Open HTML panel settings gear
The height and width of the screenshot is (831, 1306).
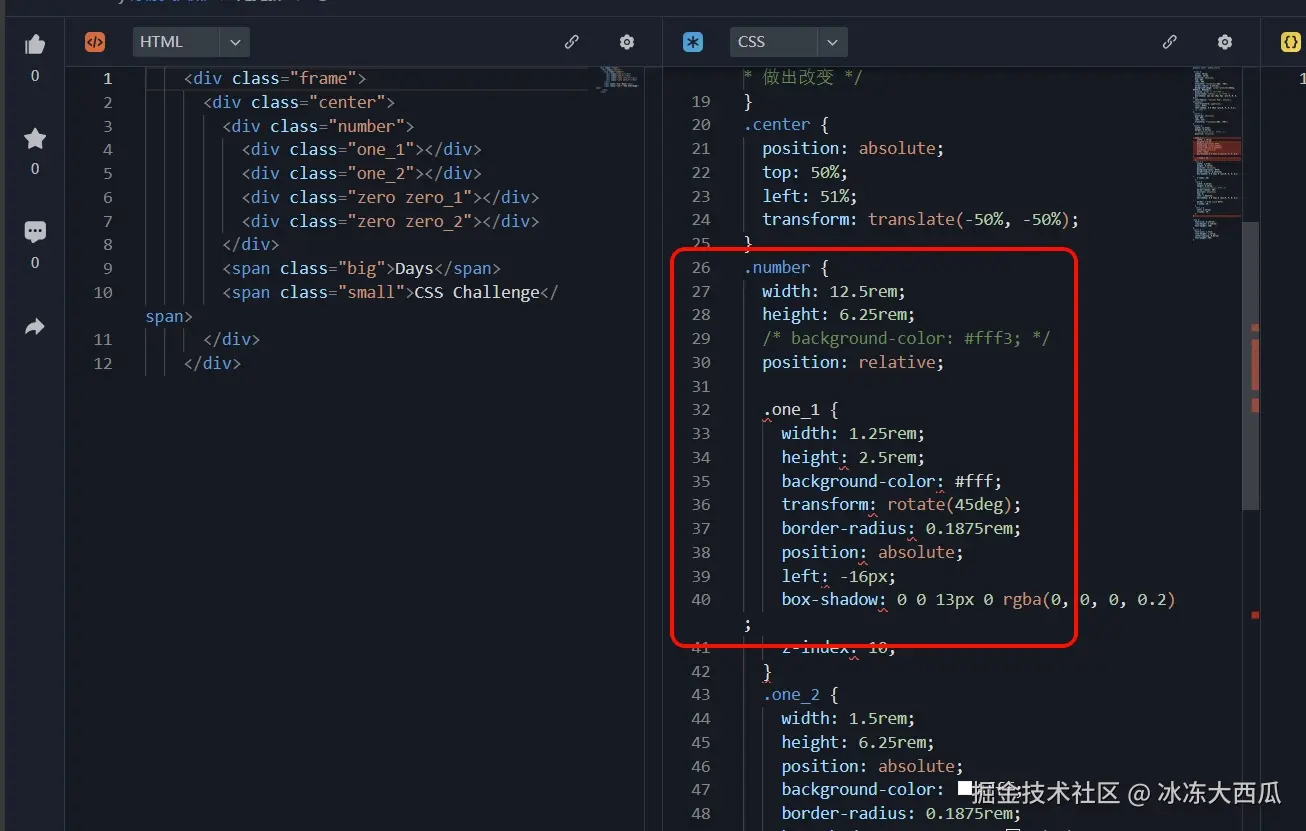[x=627, y=42]
